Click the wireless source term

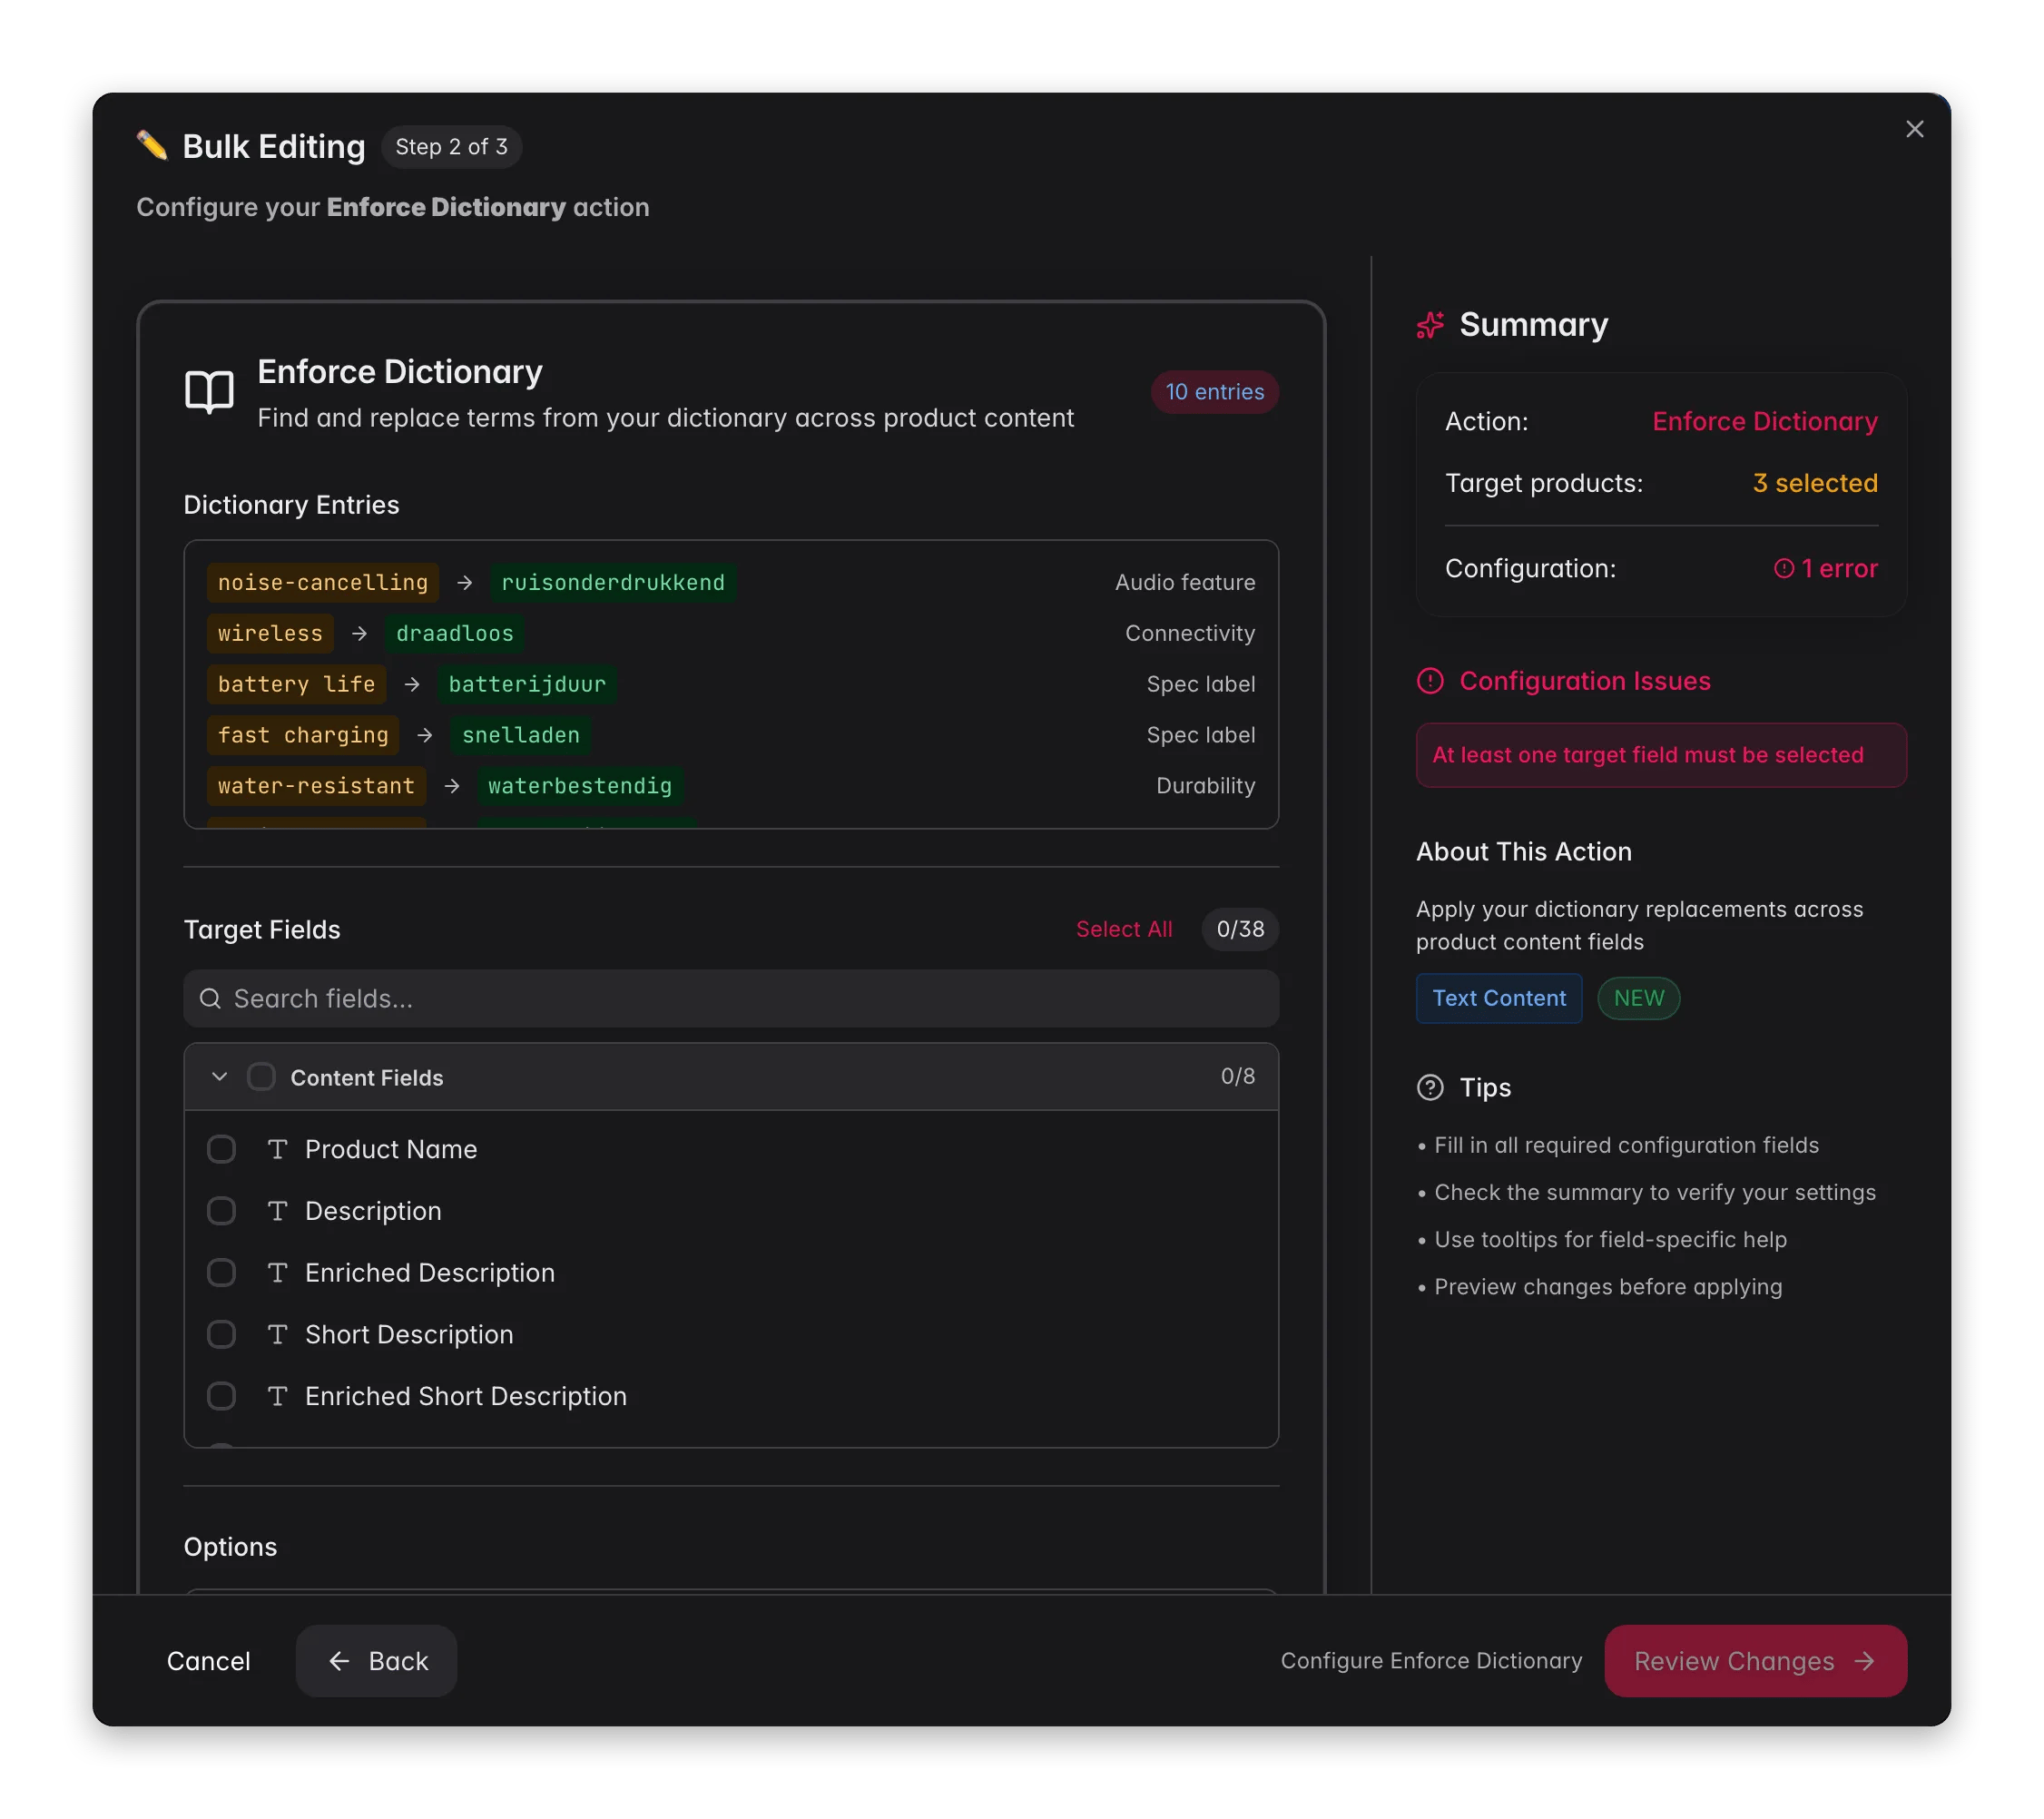[x=270, y=633]
